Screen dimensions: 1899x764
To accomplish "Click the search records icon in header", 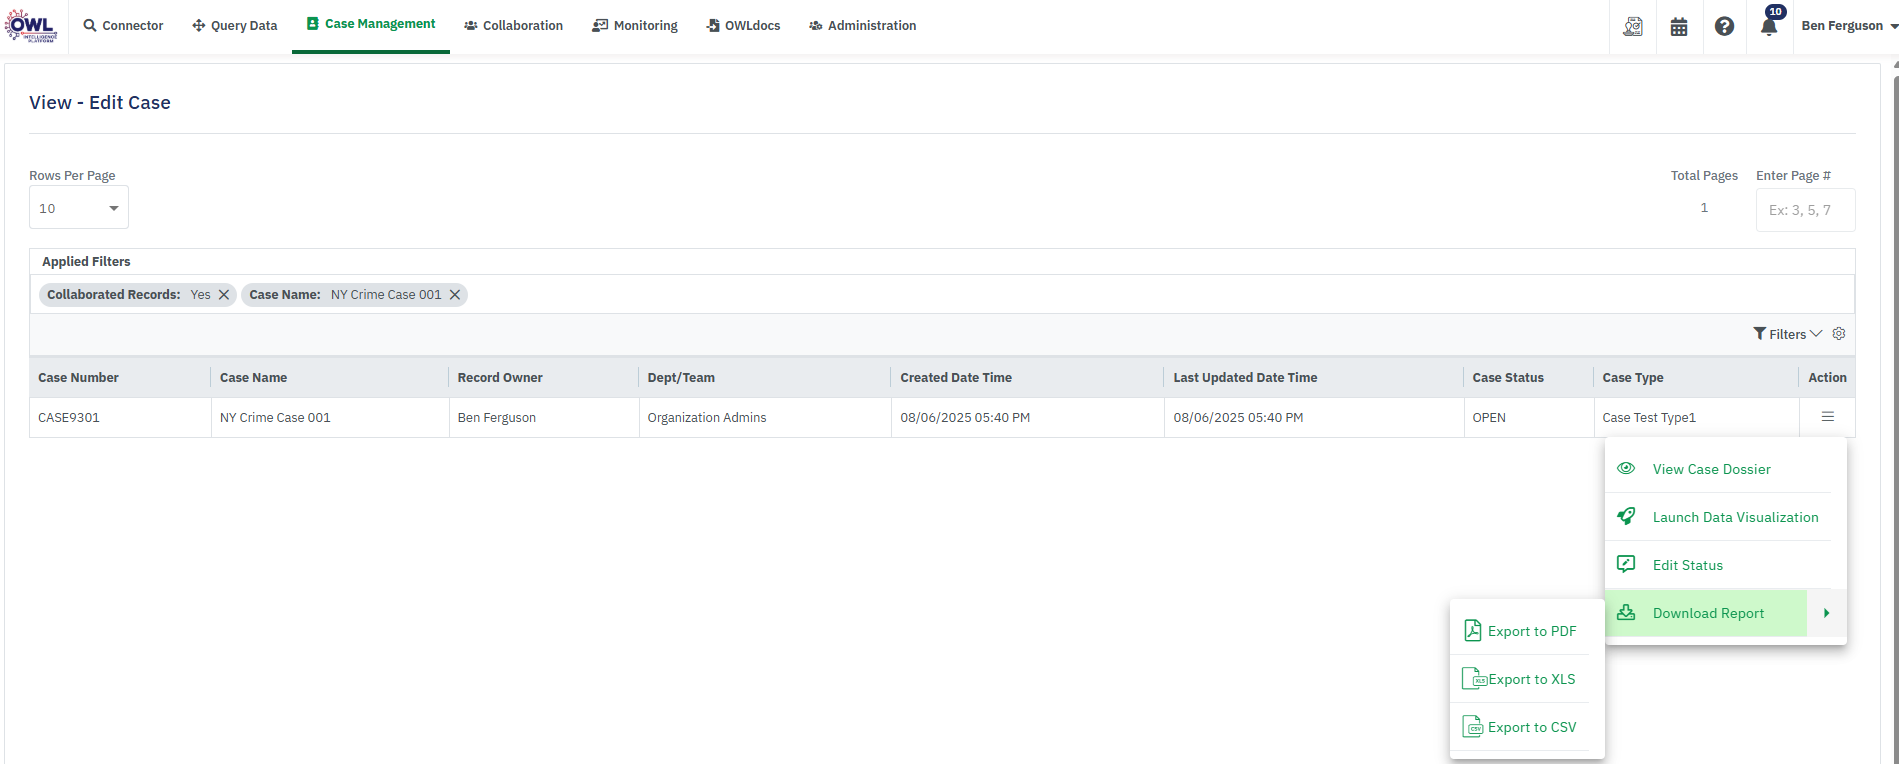I will (1633, 27).
